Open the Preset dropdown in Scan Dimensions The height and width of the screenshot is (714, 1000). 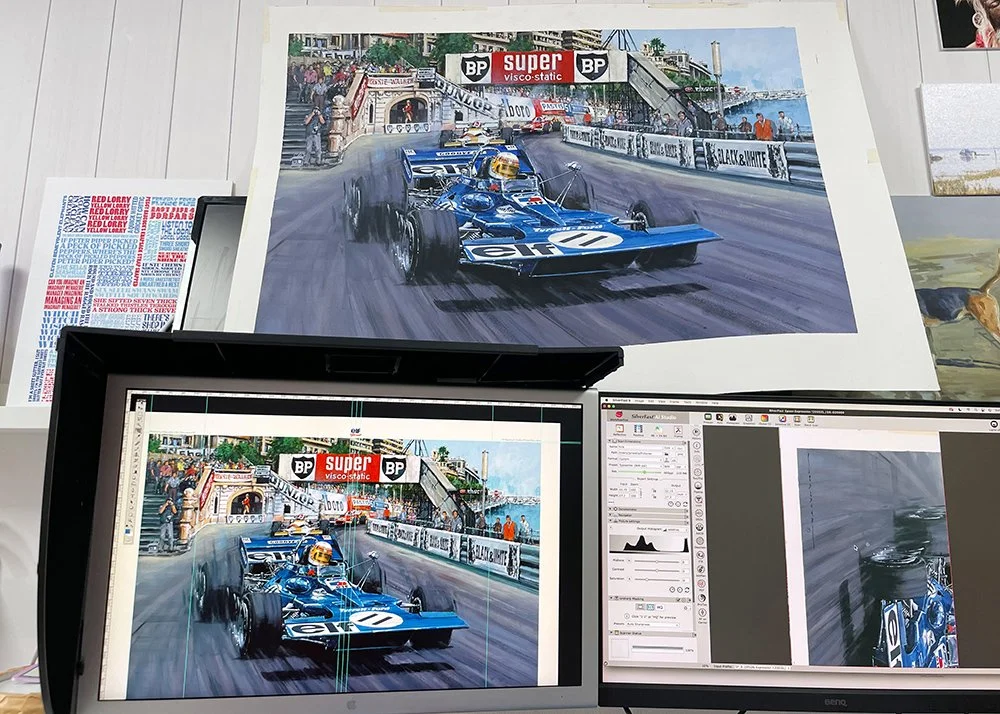click(640, 465)
